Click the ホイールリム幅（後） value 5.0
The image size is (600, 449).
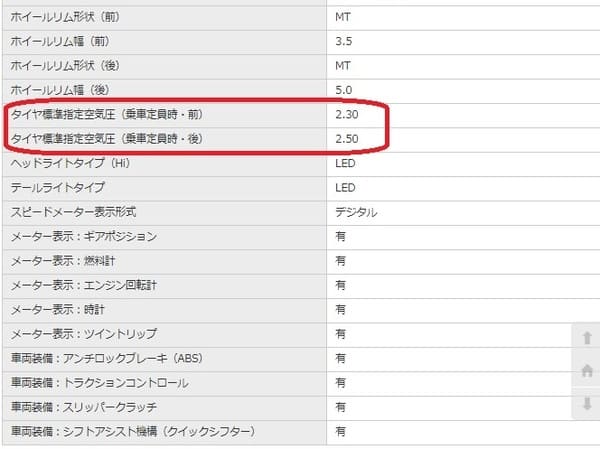point(344,90)
